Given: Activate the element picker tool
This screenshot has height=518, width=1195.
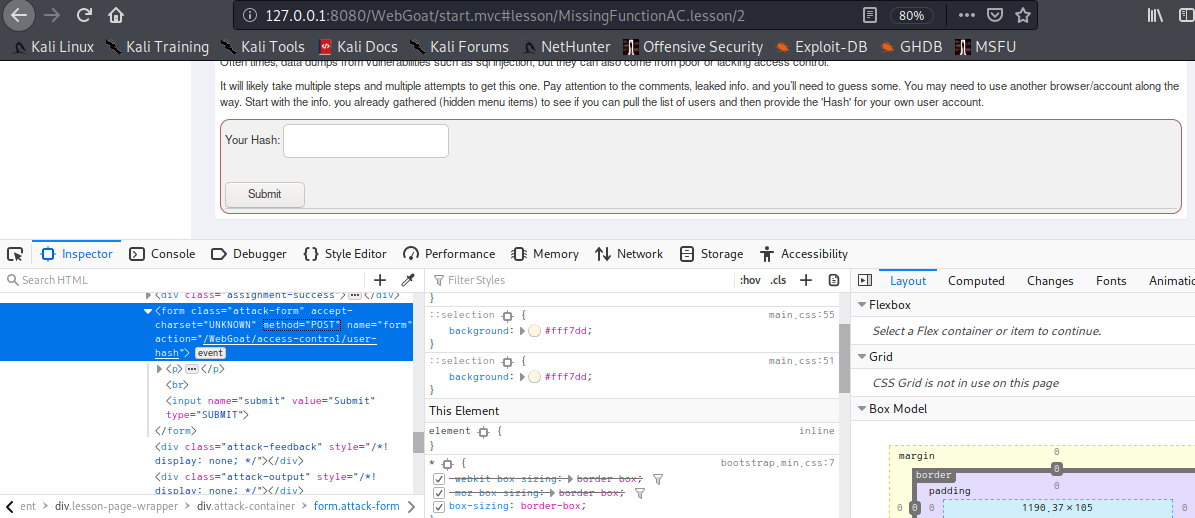Looking at the screenshot, I should click(x=15, y=254).
